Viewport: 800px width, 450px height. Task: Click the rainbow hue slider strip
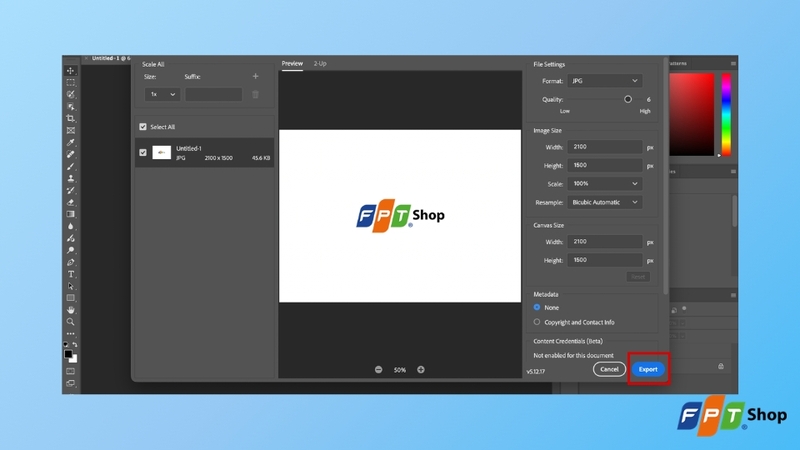[726, 114]
